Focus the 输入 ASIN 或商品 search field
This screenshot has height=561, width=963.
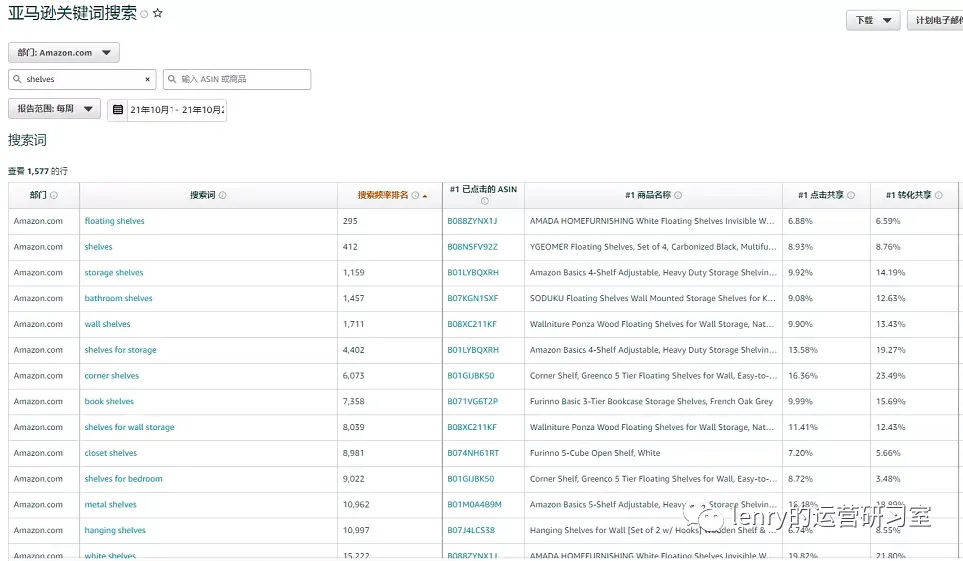point(237,79)
